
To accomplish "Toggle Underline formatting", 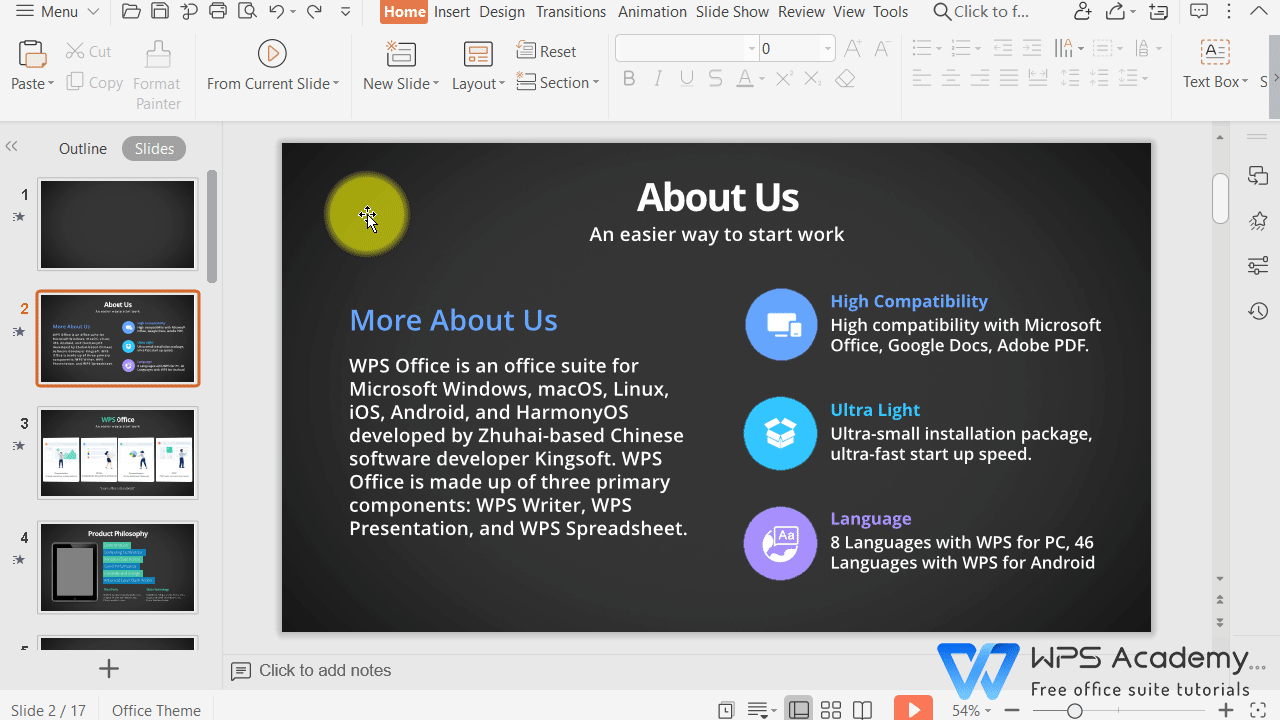I will click(x=686, y=79).
